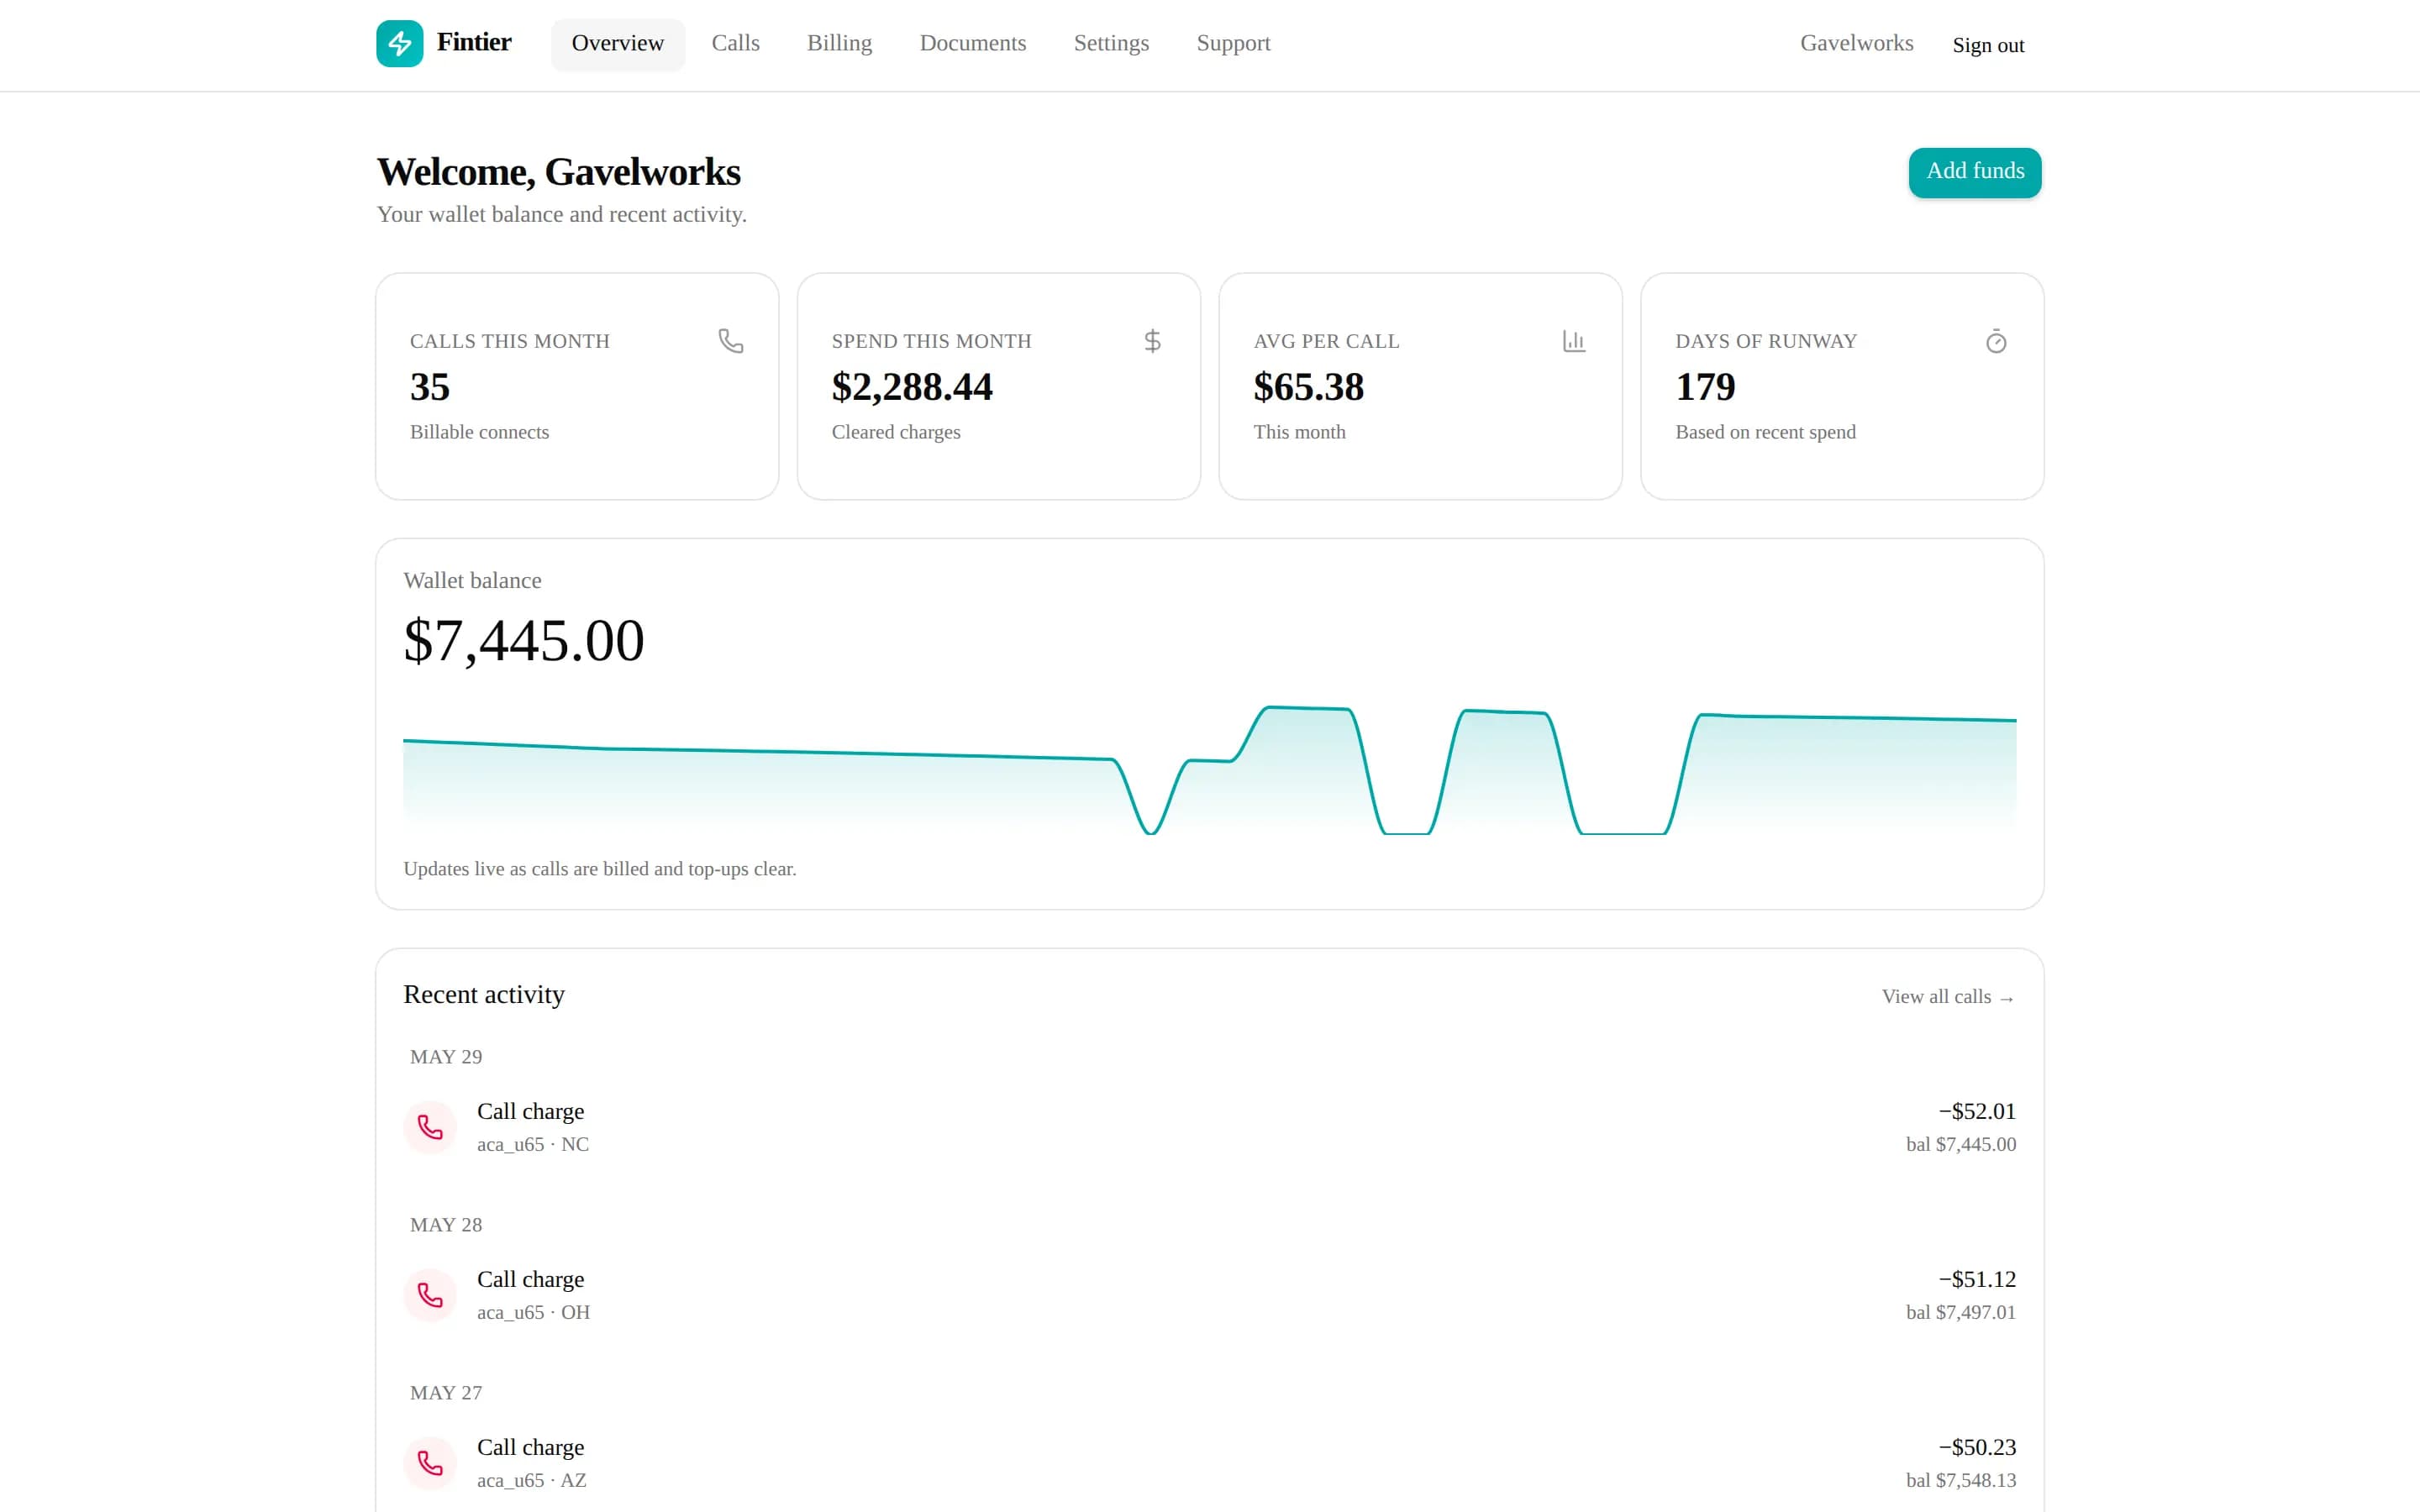This screenshot has width=2420, height=1512.
Task: Click the aca_u65 · NC call detail
Action: point(533,1144)
